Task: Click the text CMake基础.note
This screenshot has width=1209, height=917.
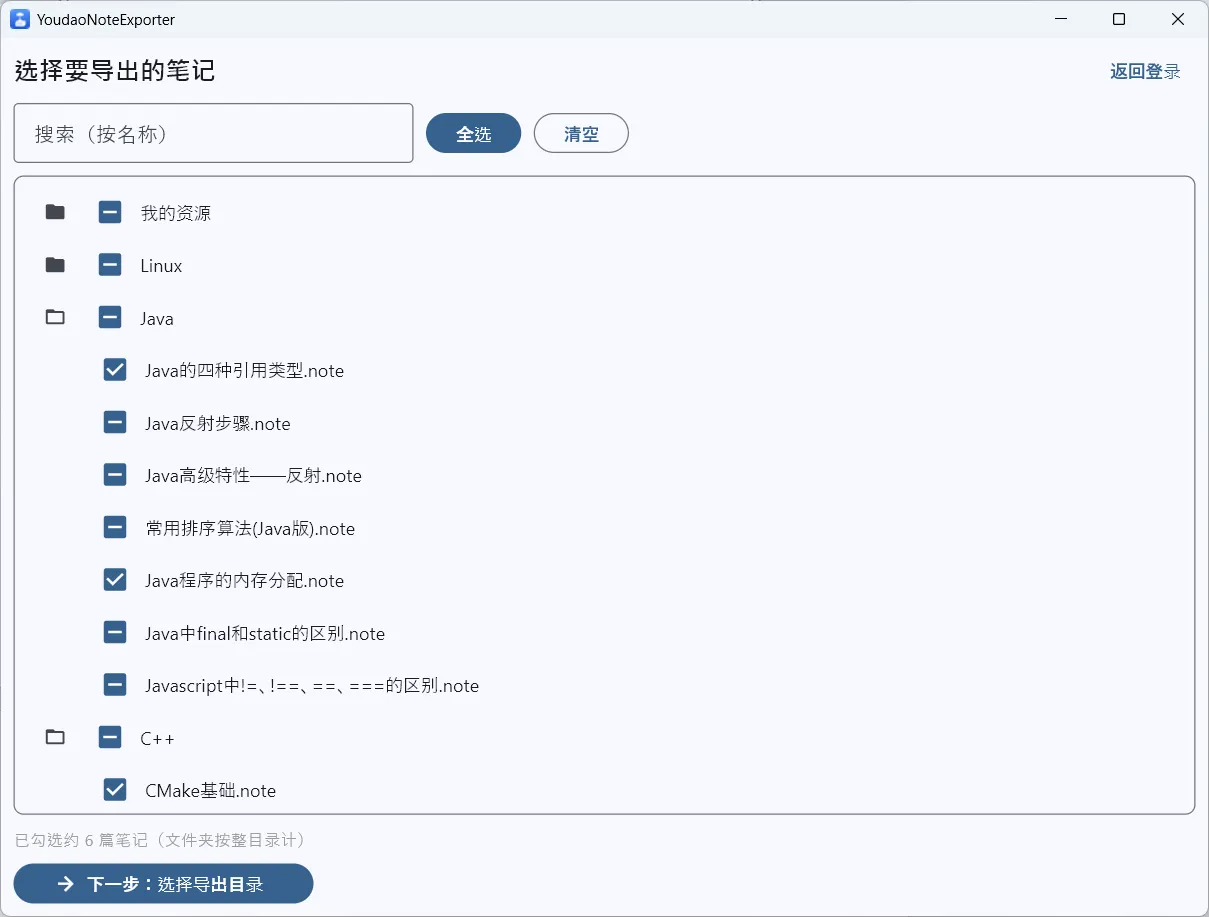Action: (x=210, y=791)
